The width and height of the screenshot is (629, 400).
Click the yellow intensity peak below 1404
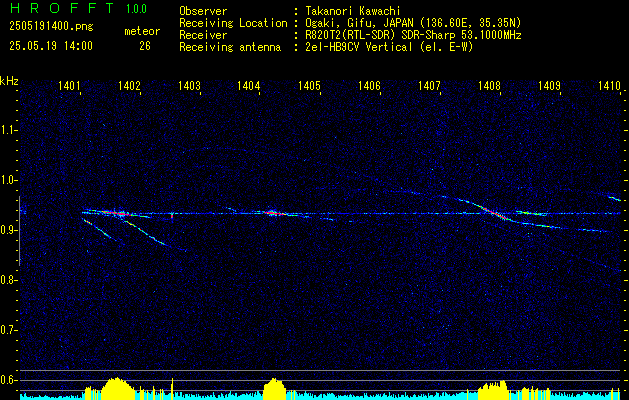[x=274, y=388]
